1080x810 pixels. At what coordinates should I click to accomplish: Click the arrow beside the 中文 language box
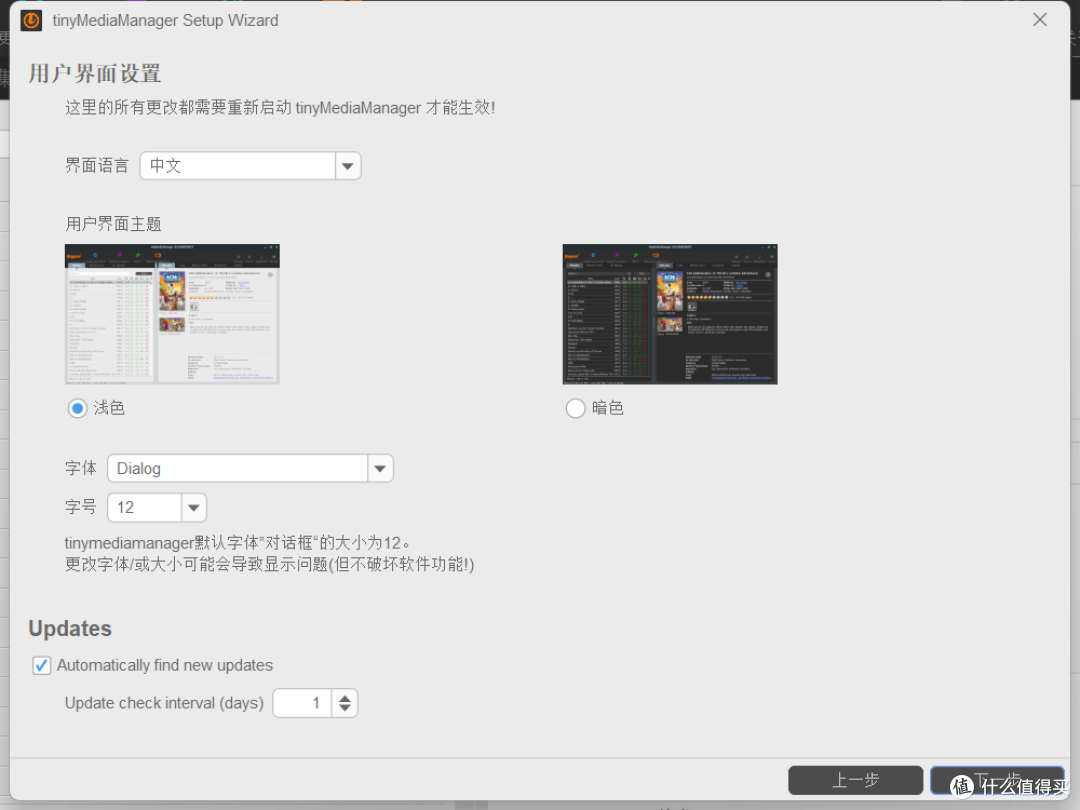[347, 166]
